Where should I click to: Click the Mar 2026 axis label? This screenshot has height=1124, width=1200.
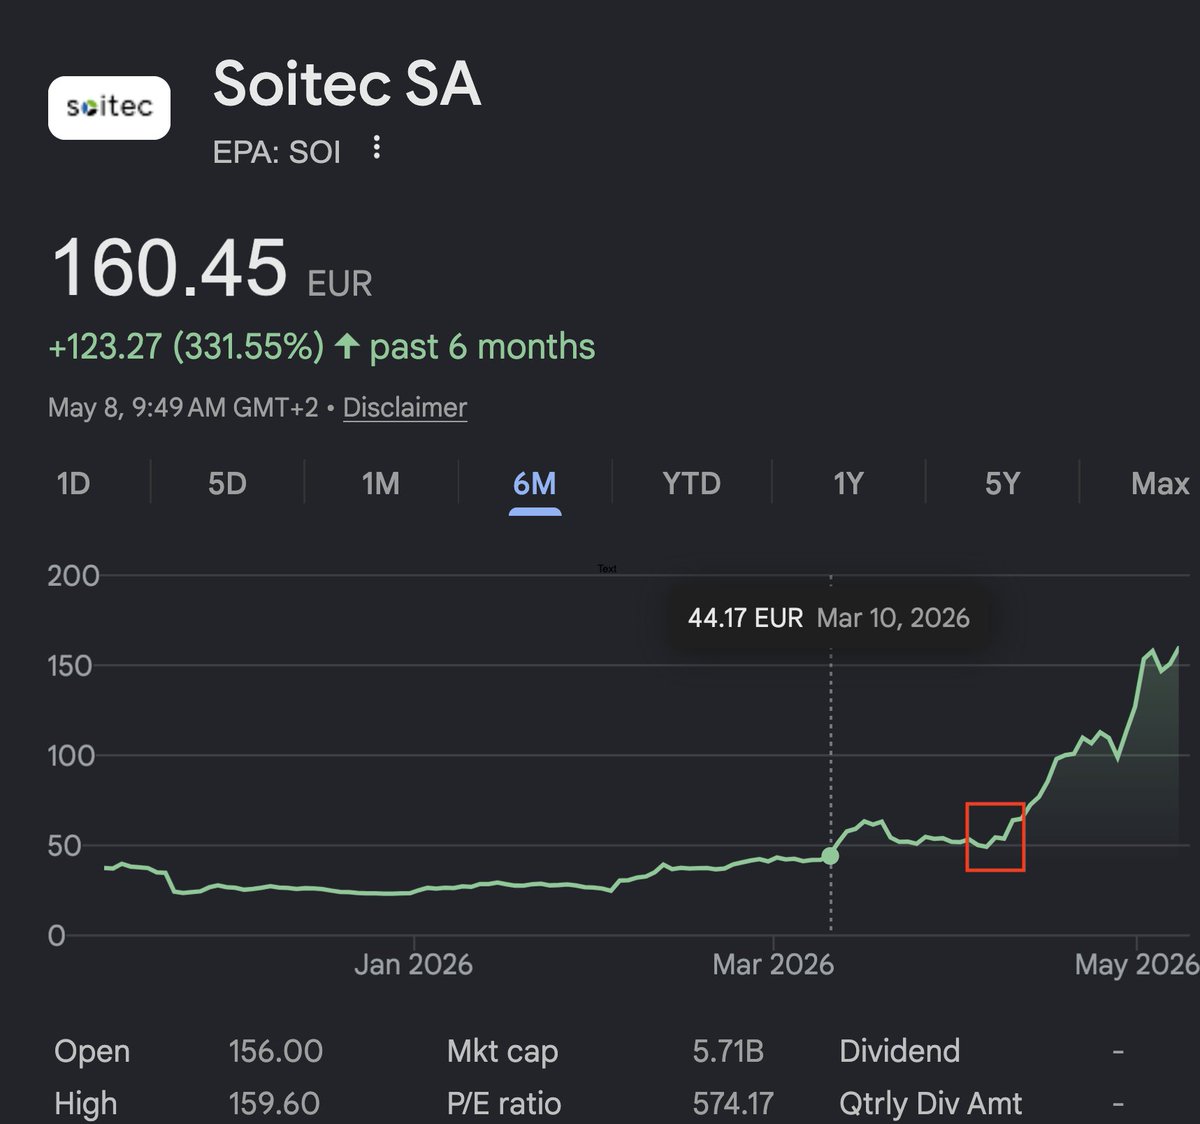coord(773,964)
